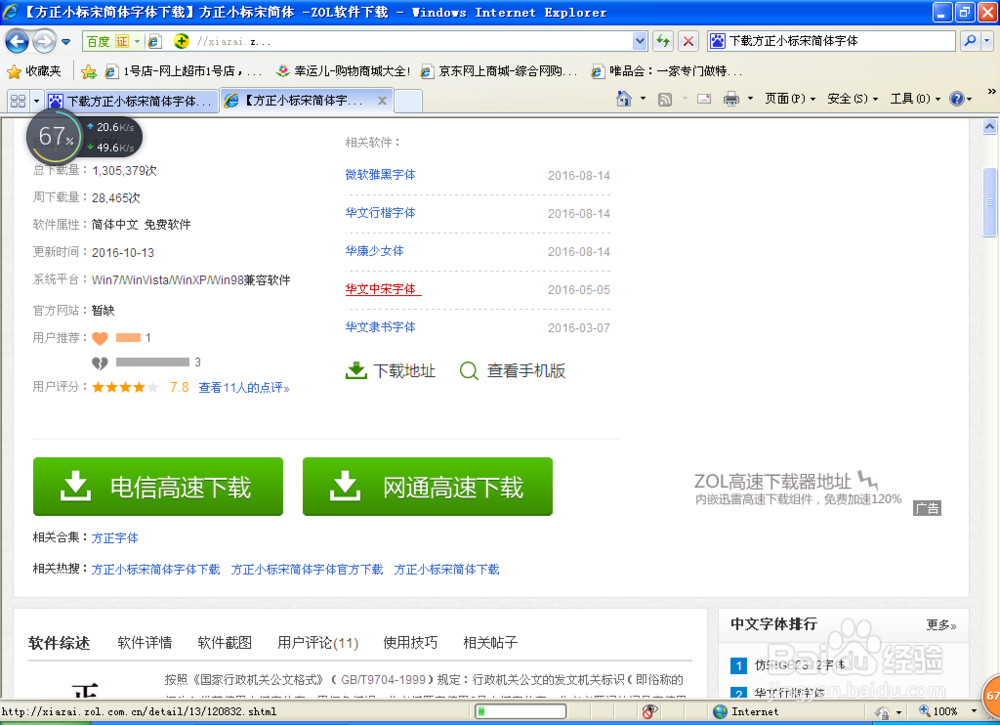Open the 方正小标宋简体下载 hot search link
Image resolution: width=1000 pixels, height=725 pixels.
point(446,569)
